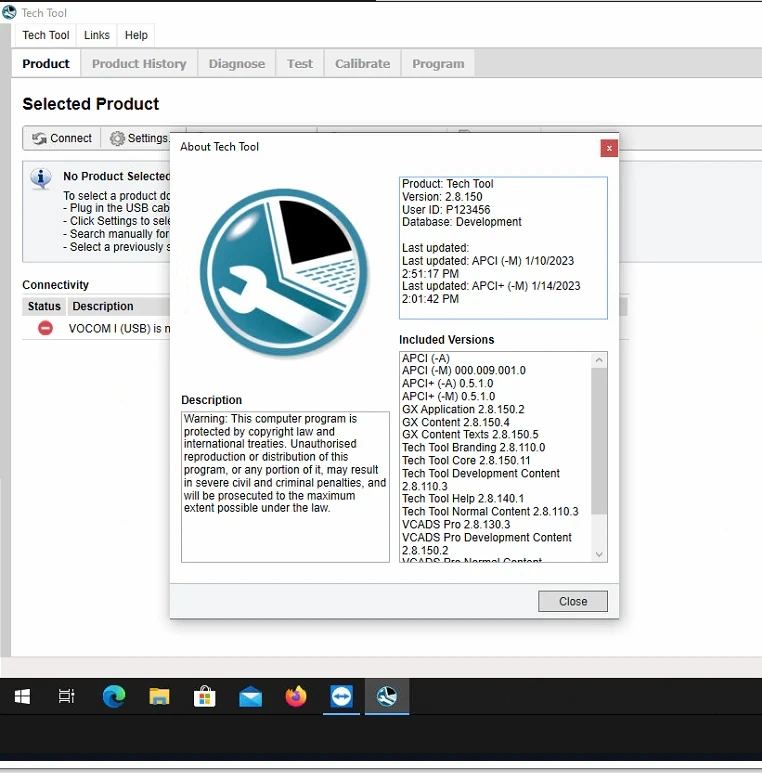
Task: Switch to the Program tab
Action: (438, 64)
